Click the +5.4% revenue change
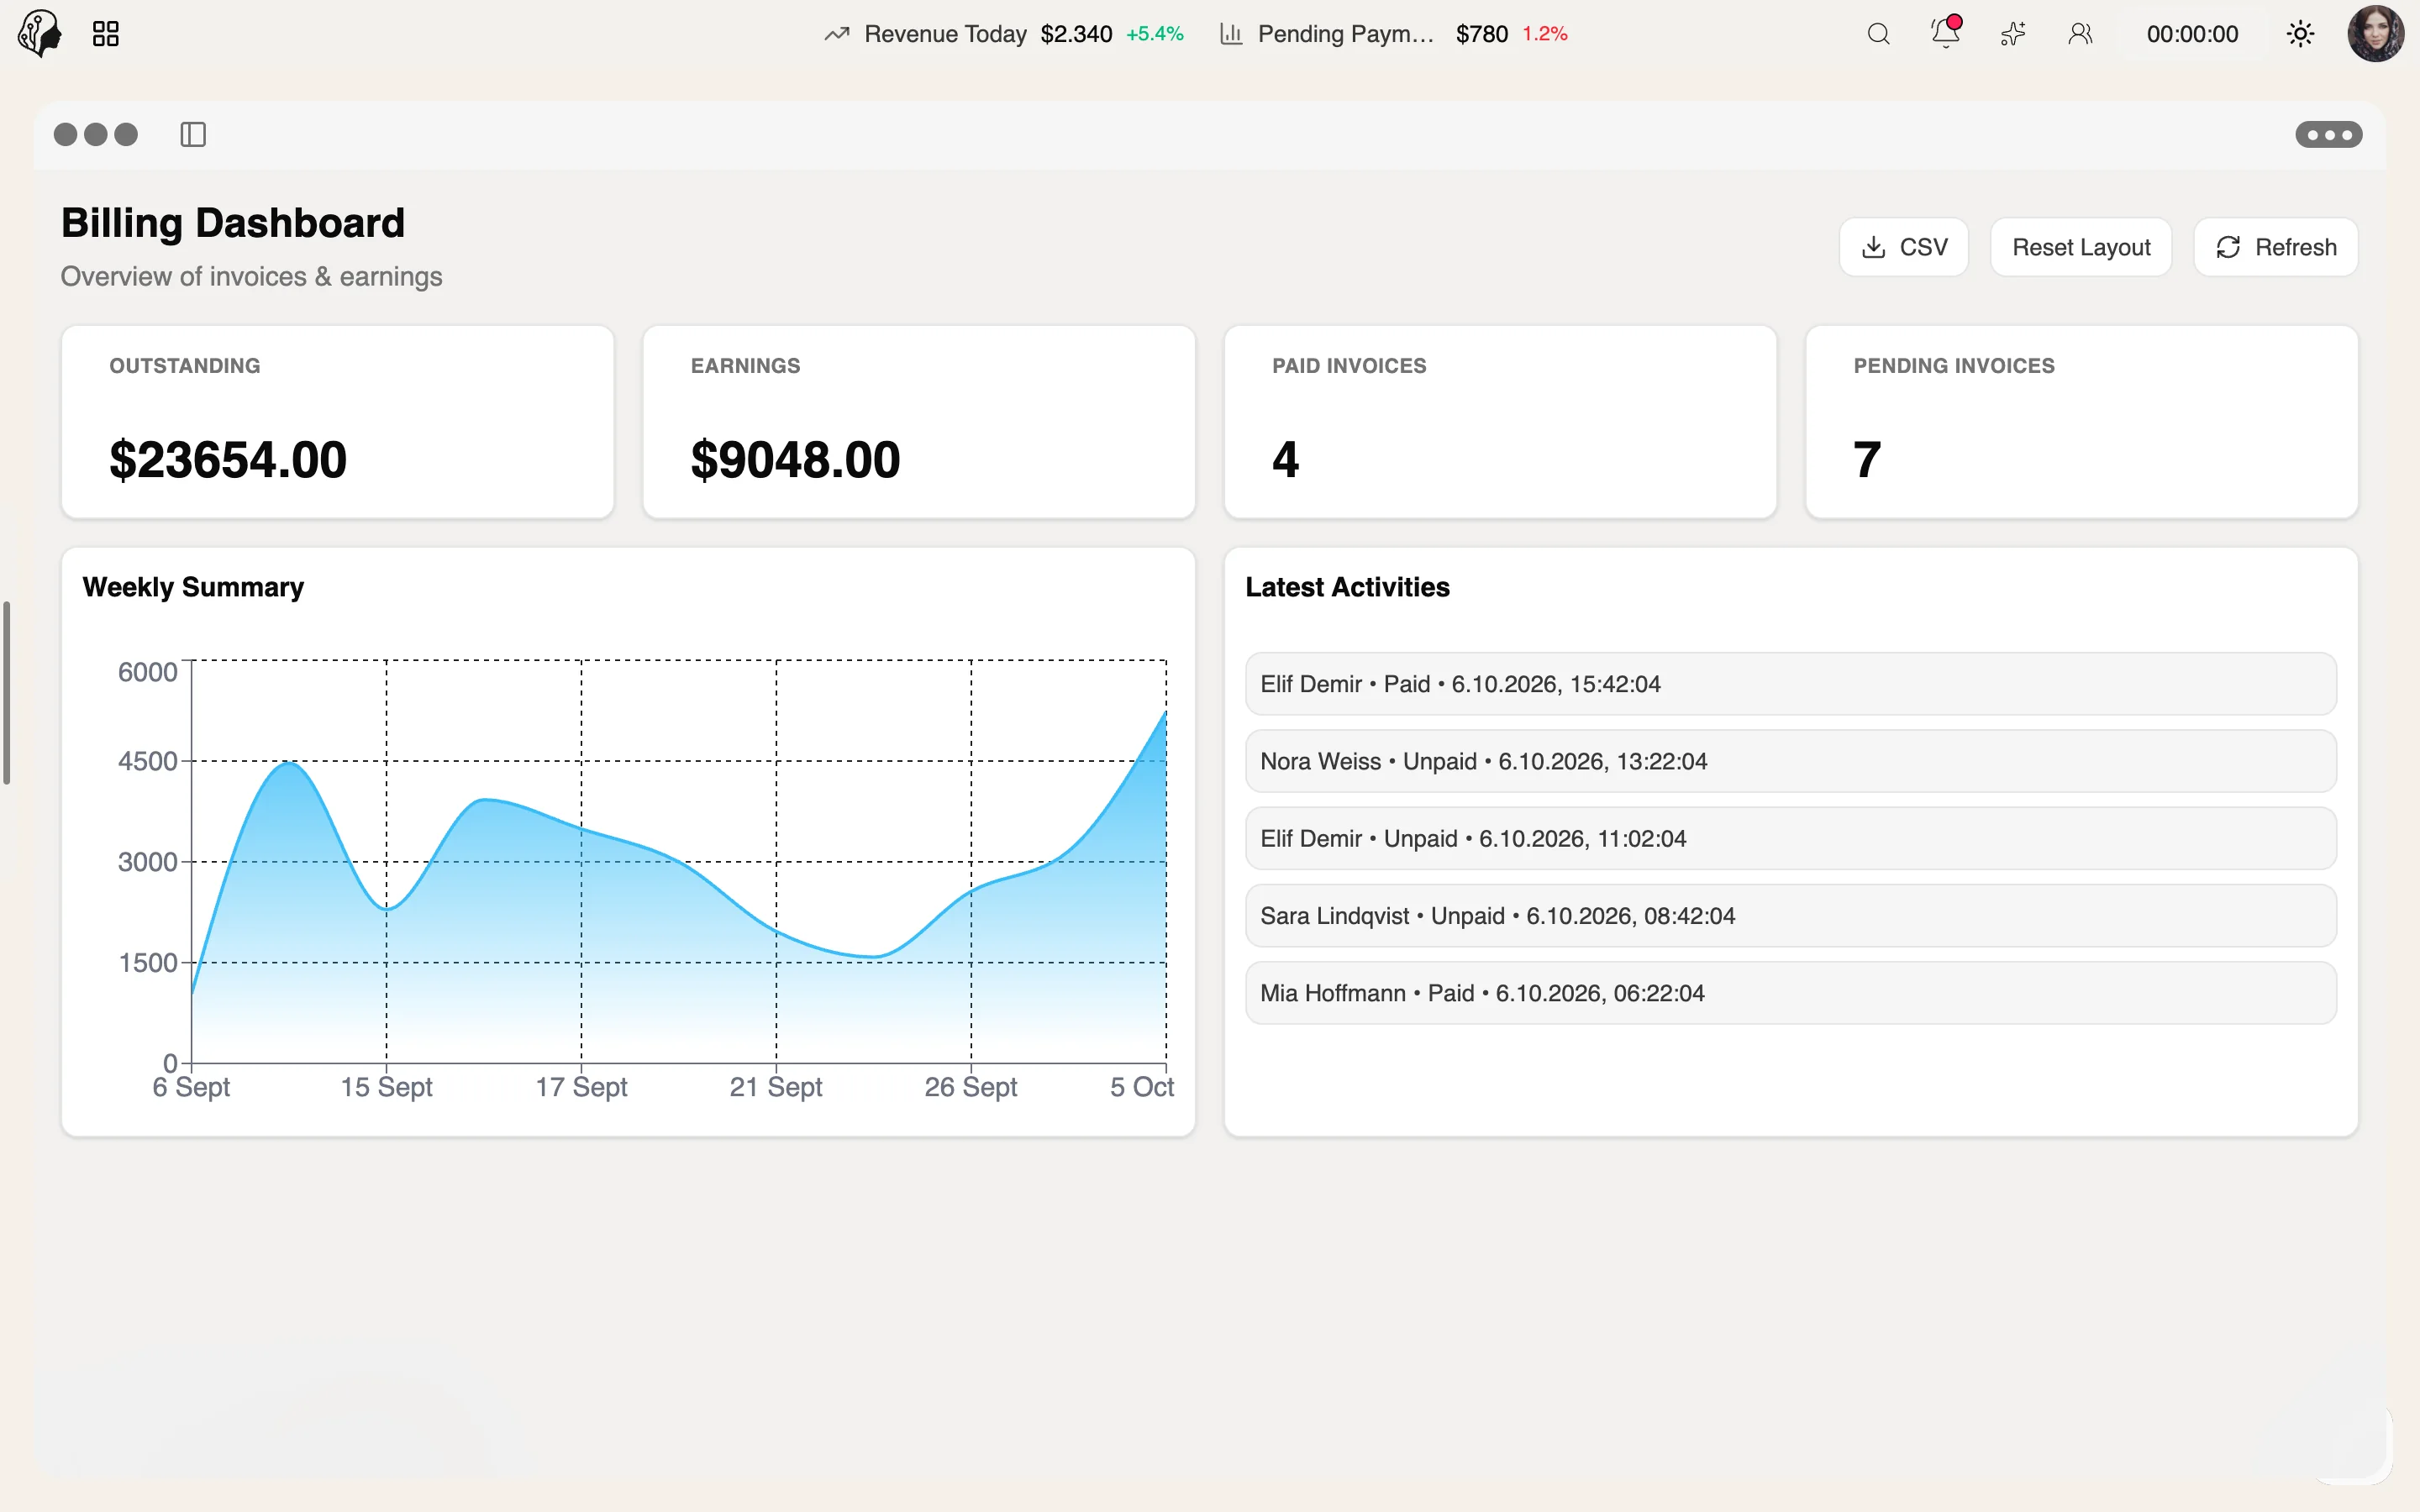2420x1512 pixels. (1155, 34)
